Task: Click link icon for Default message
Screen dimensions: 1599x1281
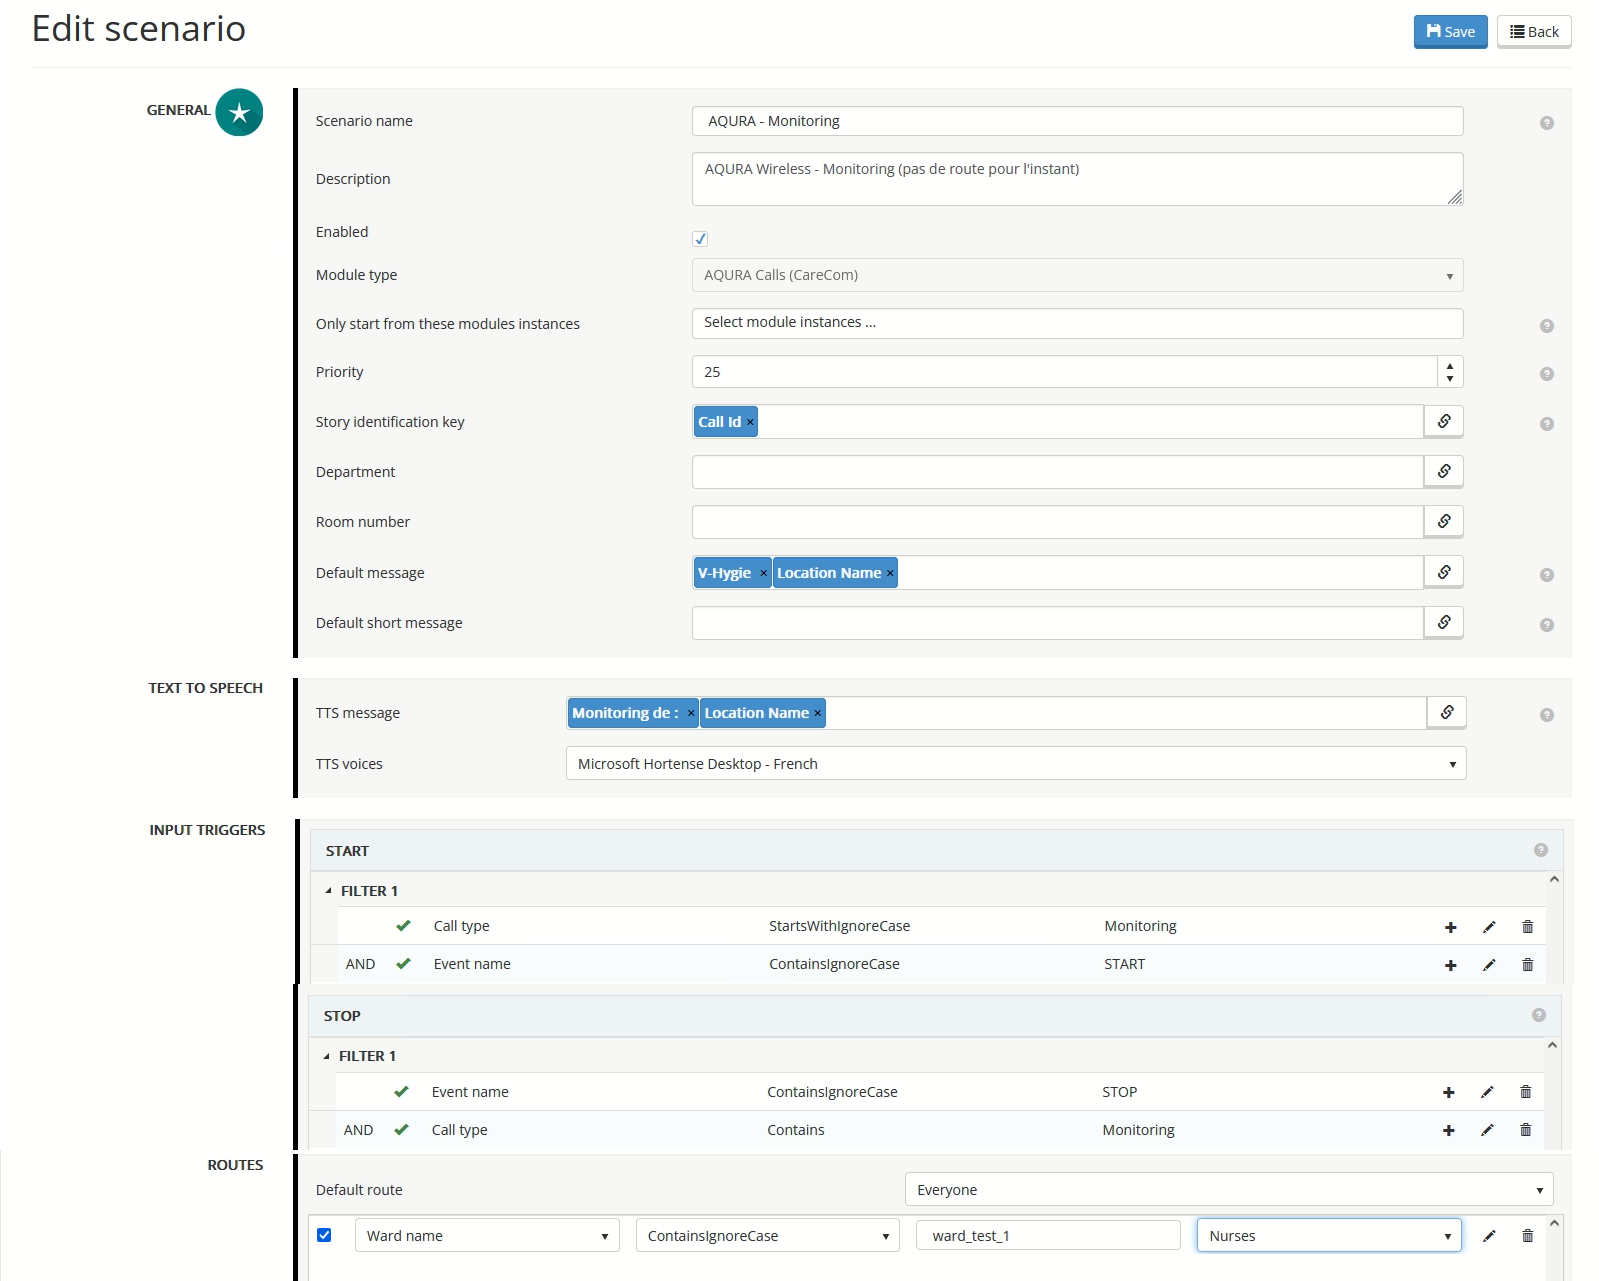Action: [1444, 573]
